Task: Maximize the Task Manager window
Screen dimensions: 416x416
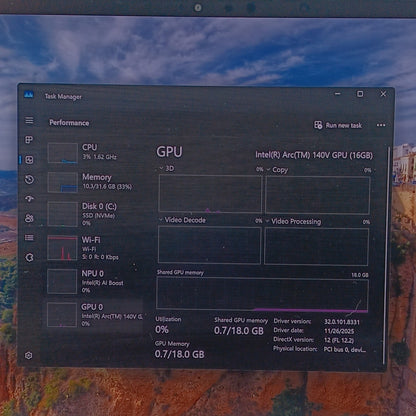Action: click(360, 94)
